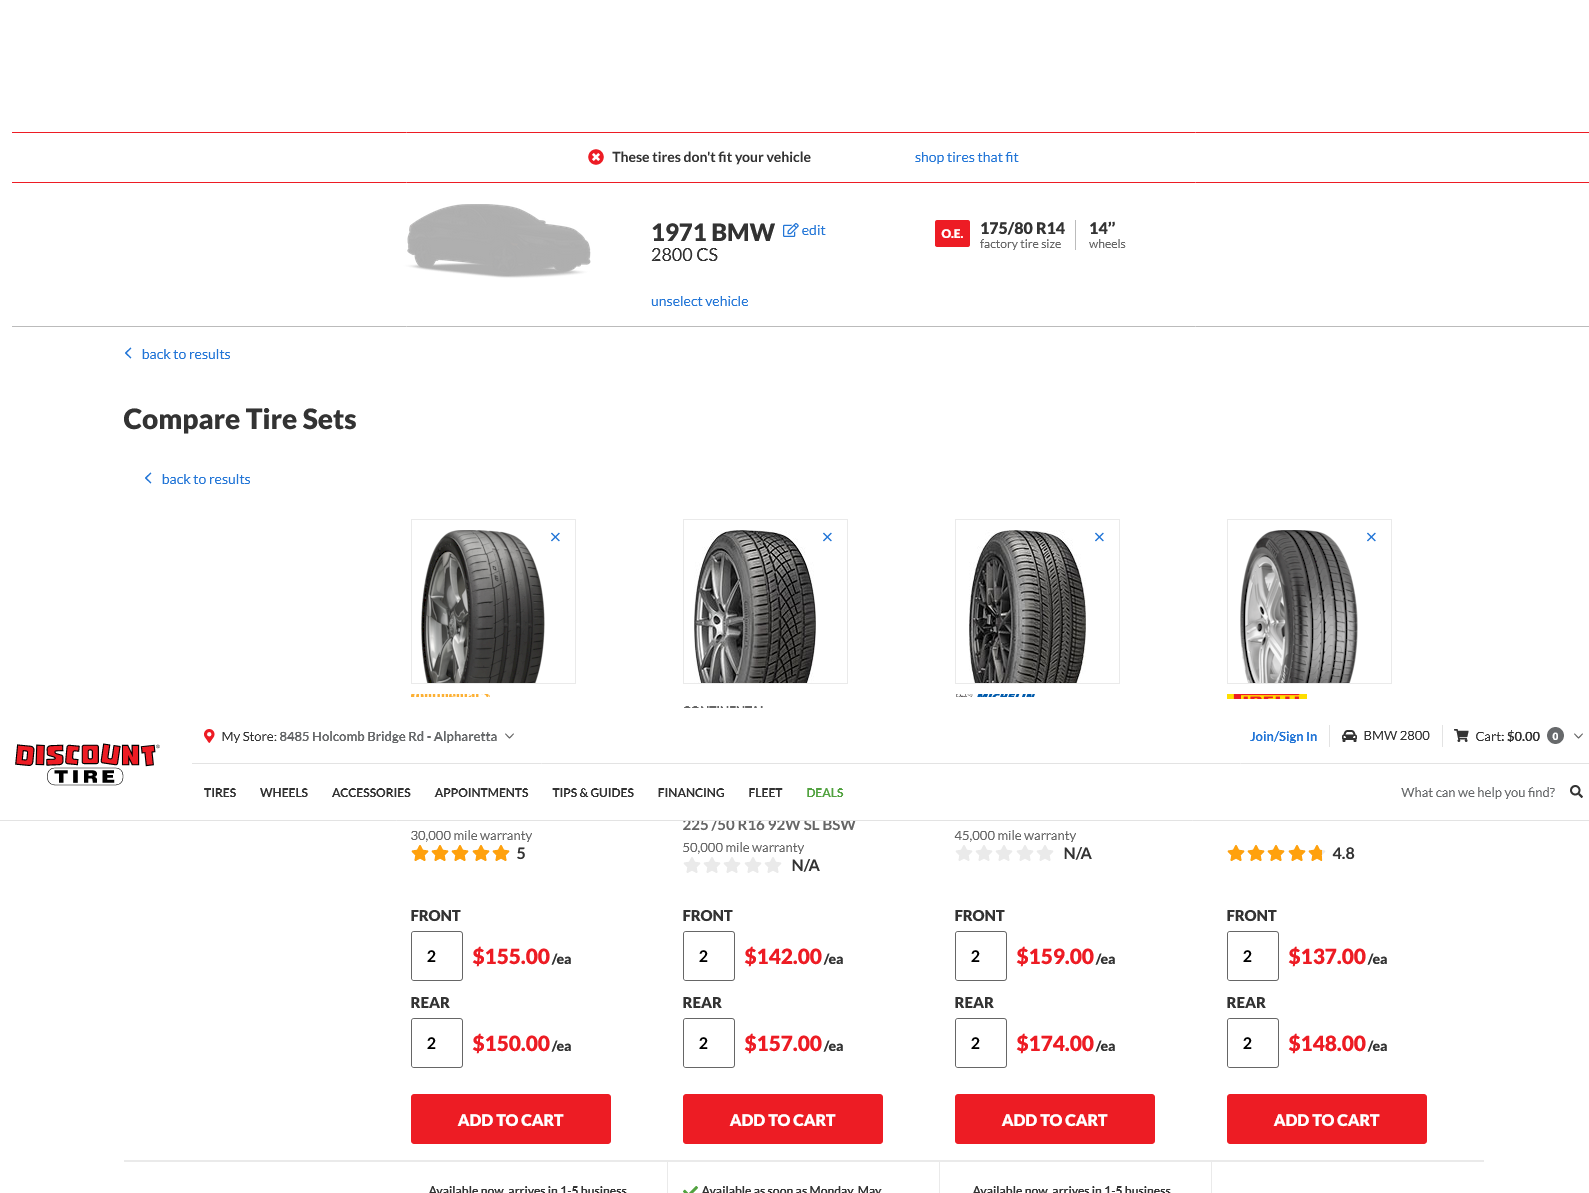
Task: Add the $137.00 front tire set to cart
Action: 1326,1119
